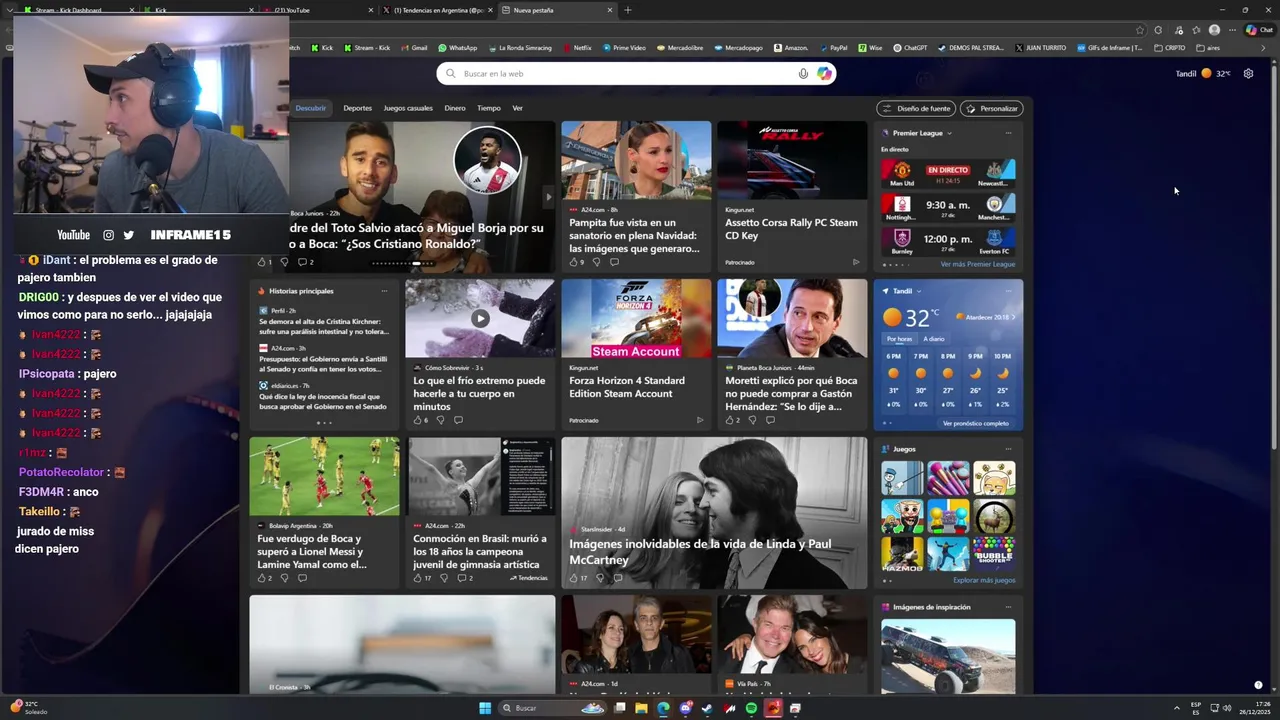
Task: Click the Diseño de fuente button
Action: (x=915, y=108)
